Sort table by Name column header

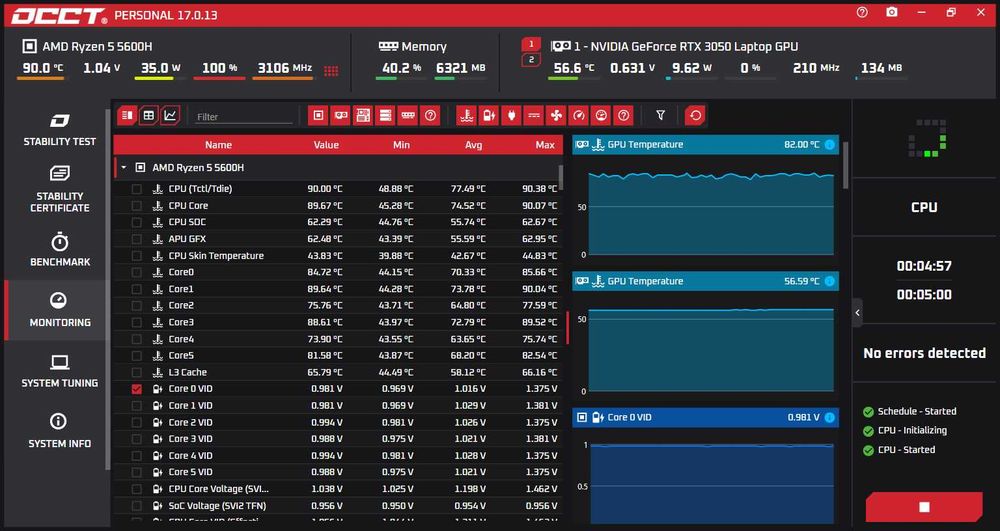(x=218, y=145)
